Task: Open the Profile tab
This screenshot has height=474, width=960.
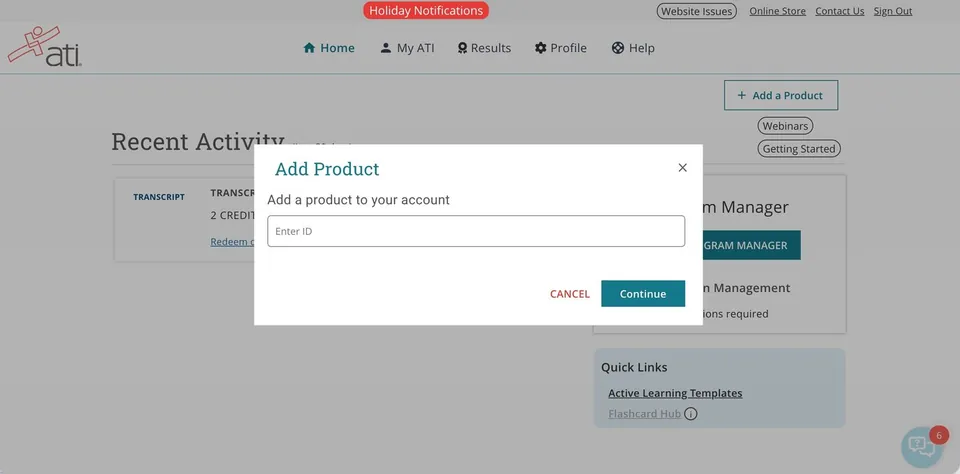Action: [x=560, y=48]
